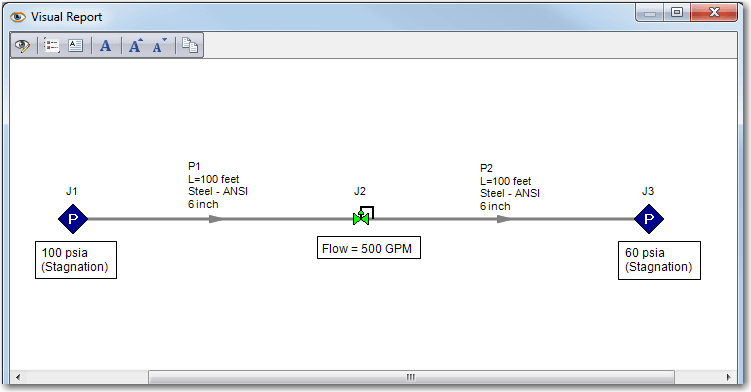Click the J1 junction label
The width and height of the screenshot is (751, 392).
coord(71,191)
